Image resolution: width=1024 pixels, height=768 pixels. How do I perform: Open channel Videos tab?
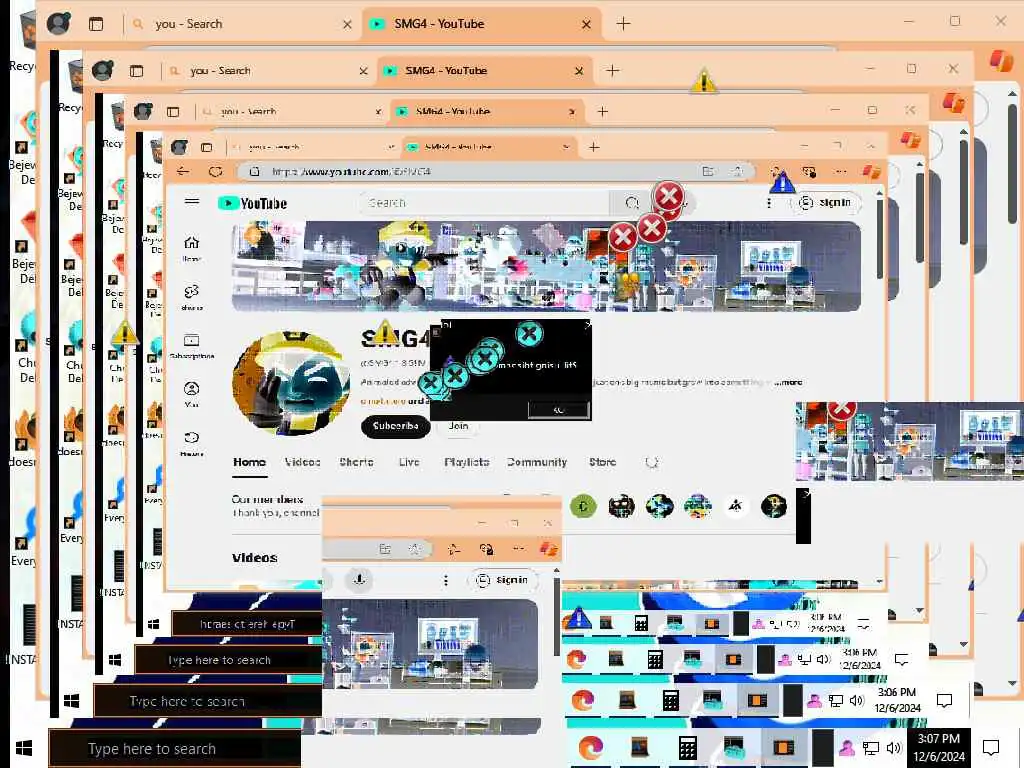(x=302, y=462)
